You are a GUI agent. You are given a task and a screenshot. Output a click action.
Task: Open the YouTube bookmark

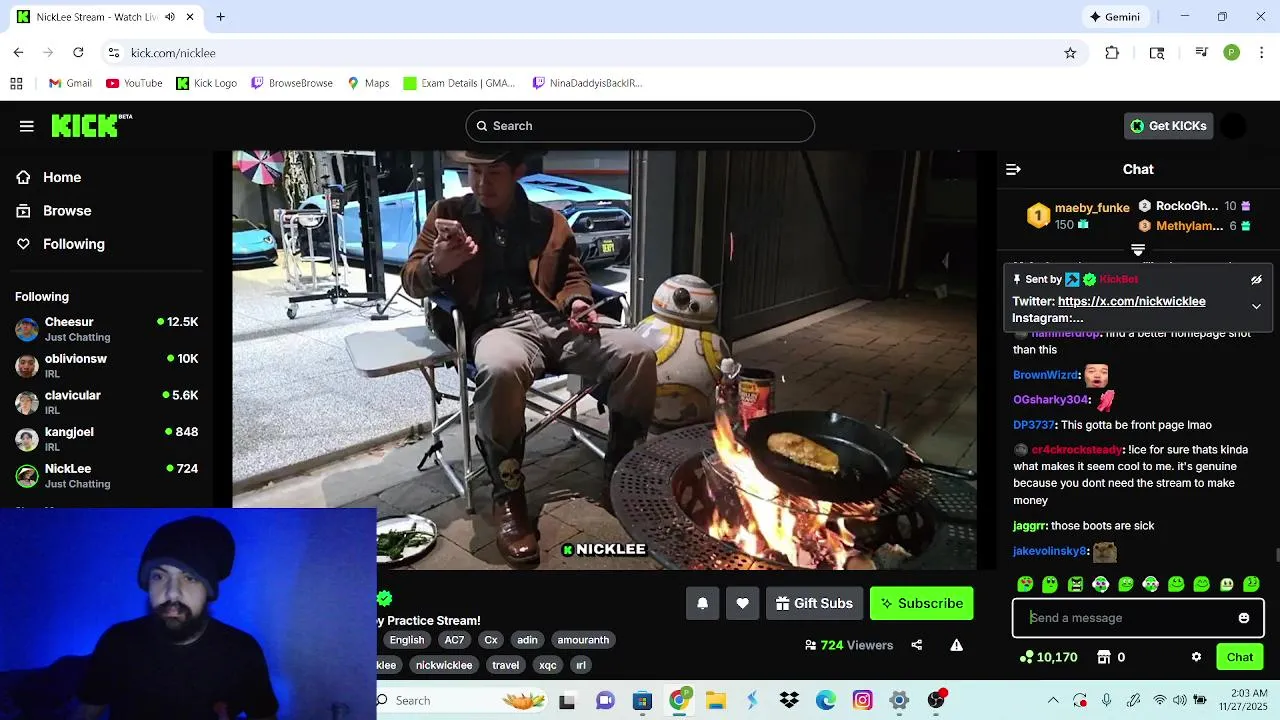click(134, 83)
